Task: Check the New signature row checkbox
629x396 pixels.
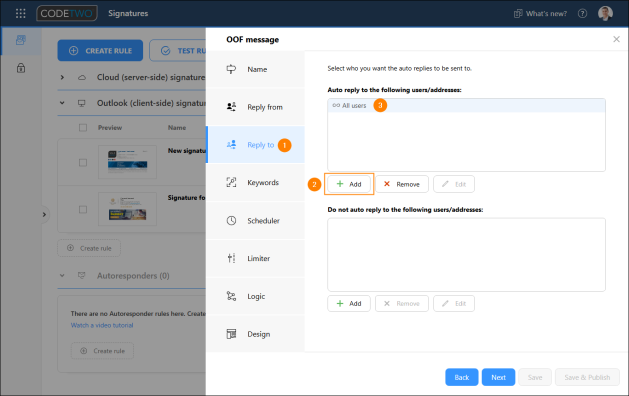Action: click(83, 162)
